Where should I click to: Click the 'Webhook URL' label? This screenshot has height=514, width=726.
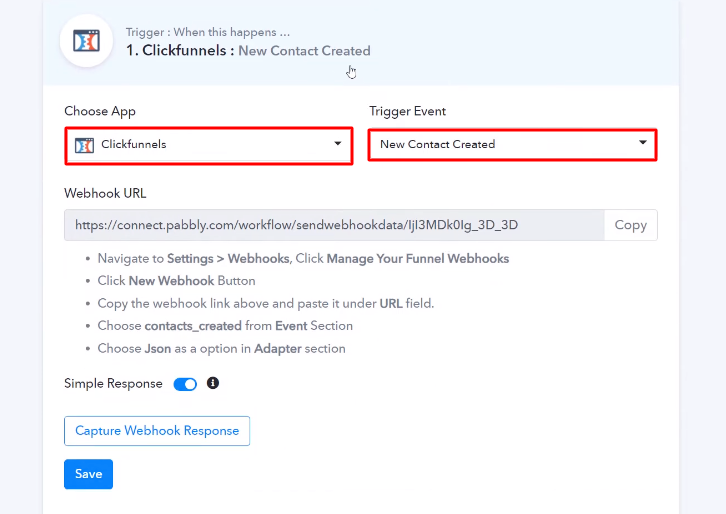[105, 193]
